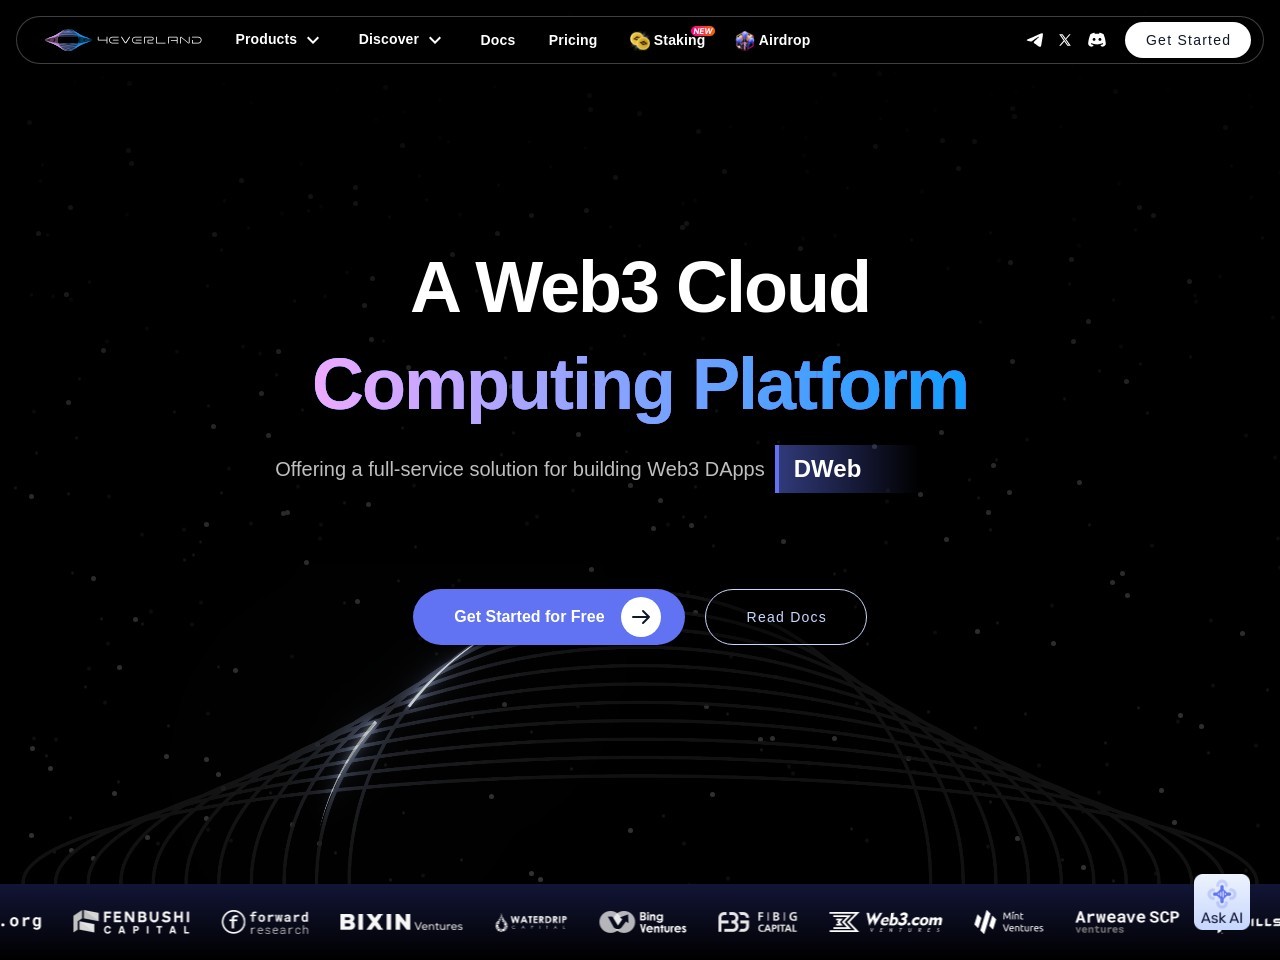
Task: Click the Web3.com Ventures logo
Action: point(886,921)
